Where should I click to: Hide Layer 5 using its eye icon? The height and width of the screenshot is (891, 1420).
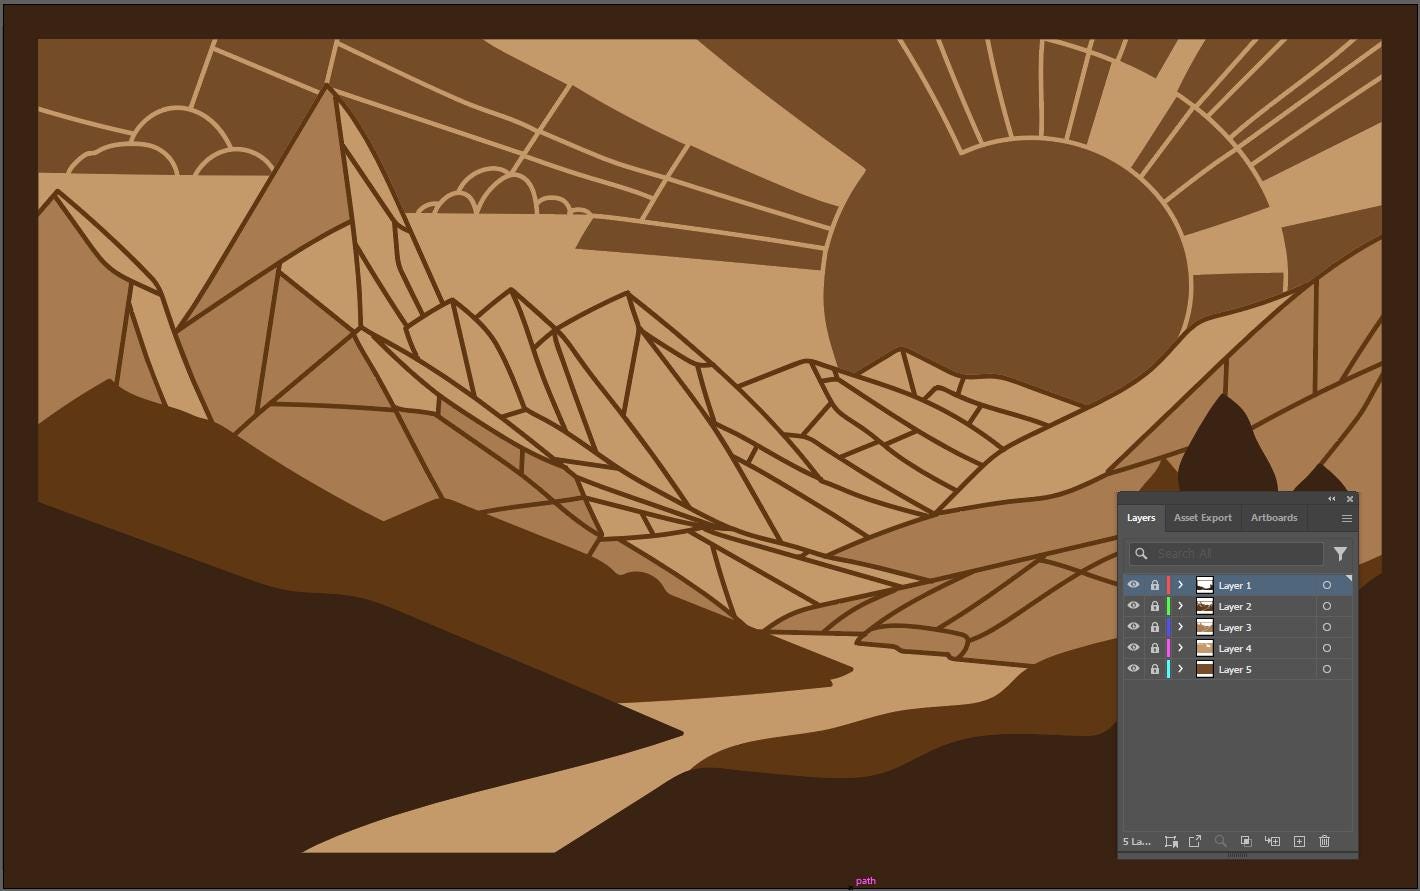(x=1133, y=669)
